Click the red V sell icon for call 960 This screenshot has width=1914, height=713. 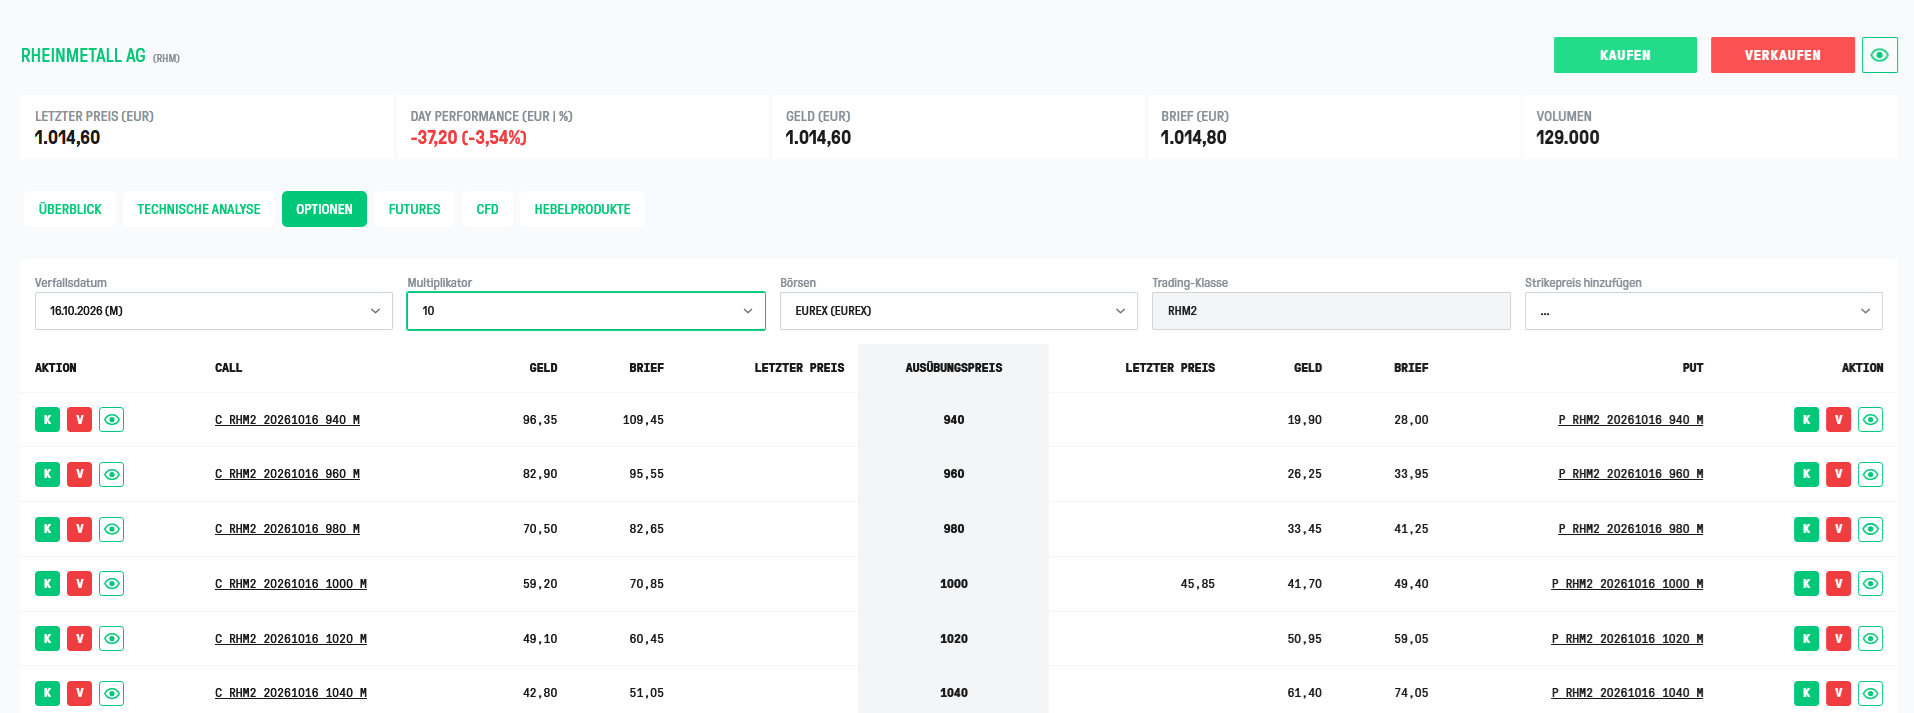[x=79, y=474]
